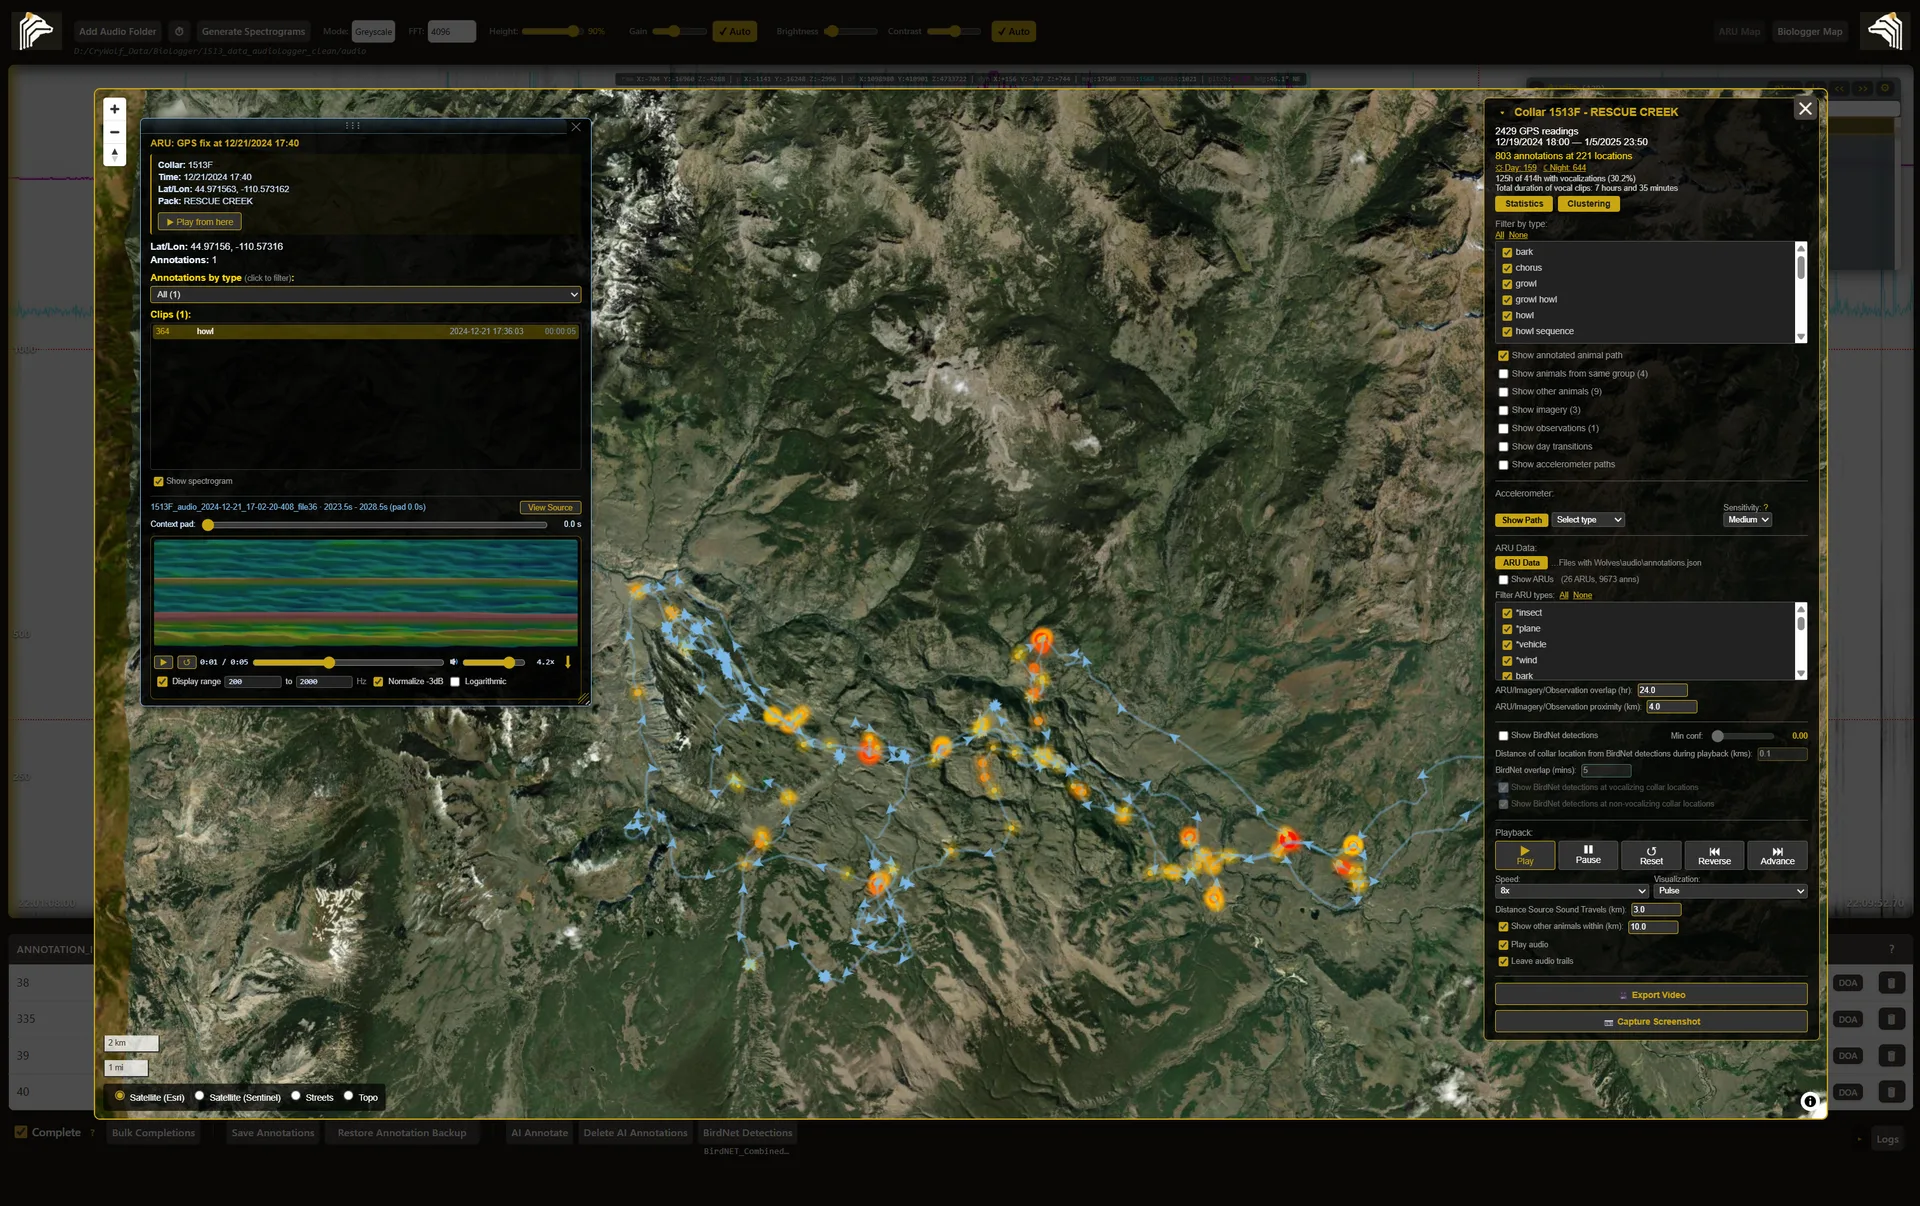
Task: Open Sensitivity Medium dropdown
Action: point(1747,520)
